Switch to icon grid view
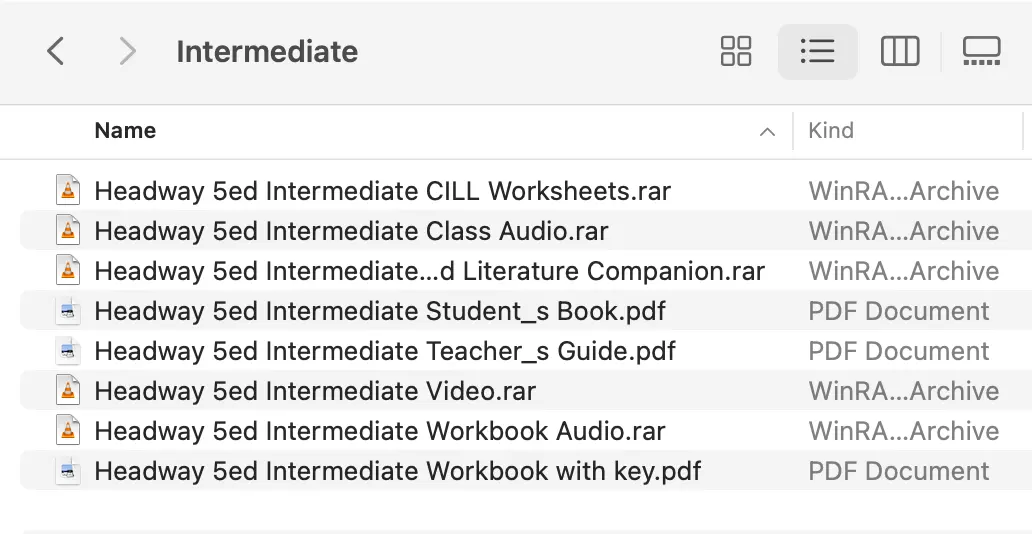This screenshot has height=534, width=1032. [x=736, y=51]
